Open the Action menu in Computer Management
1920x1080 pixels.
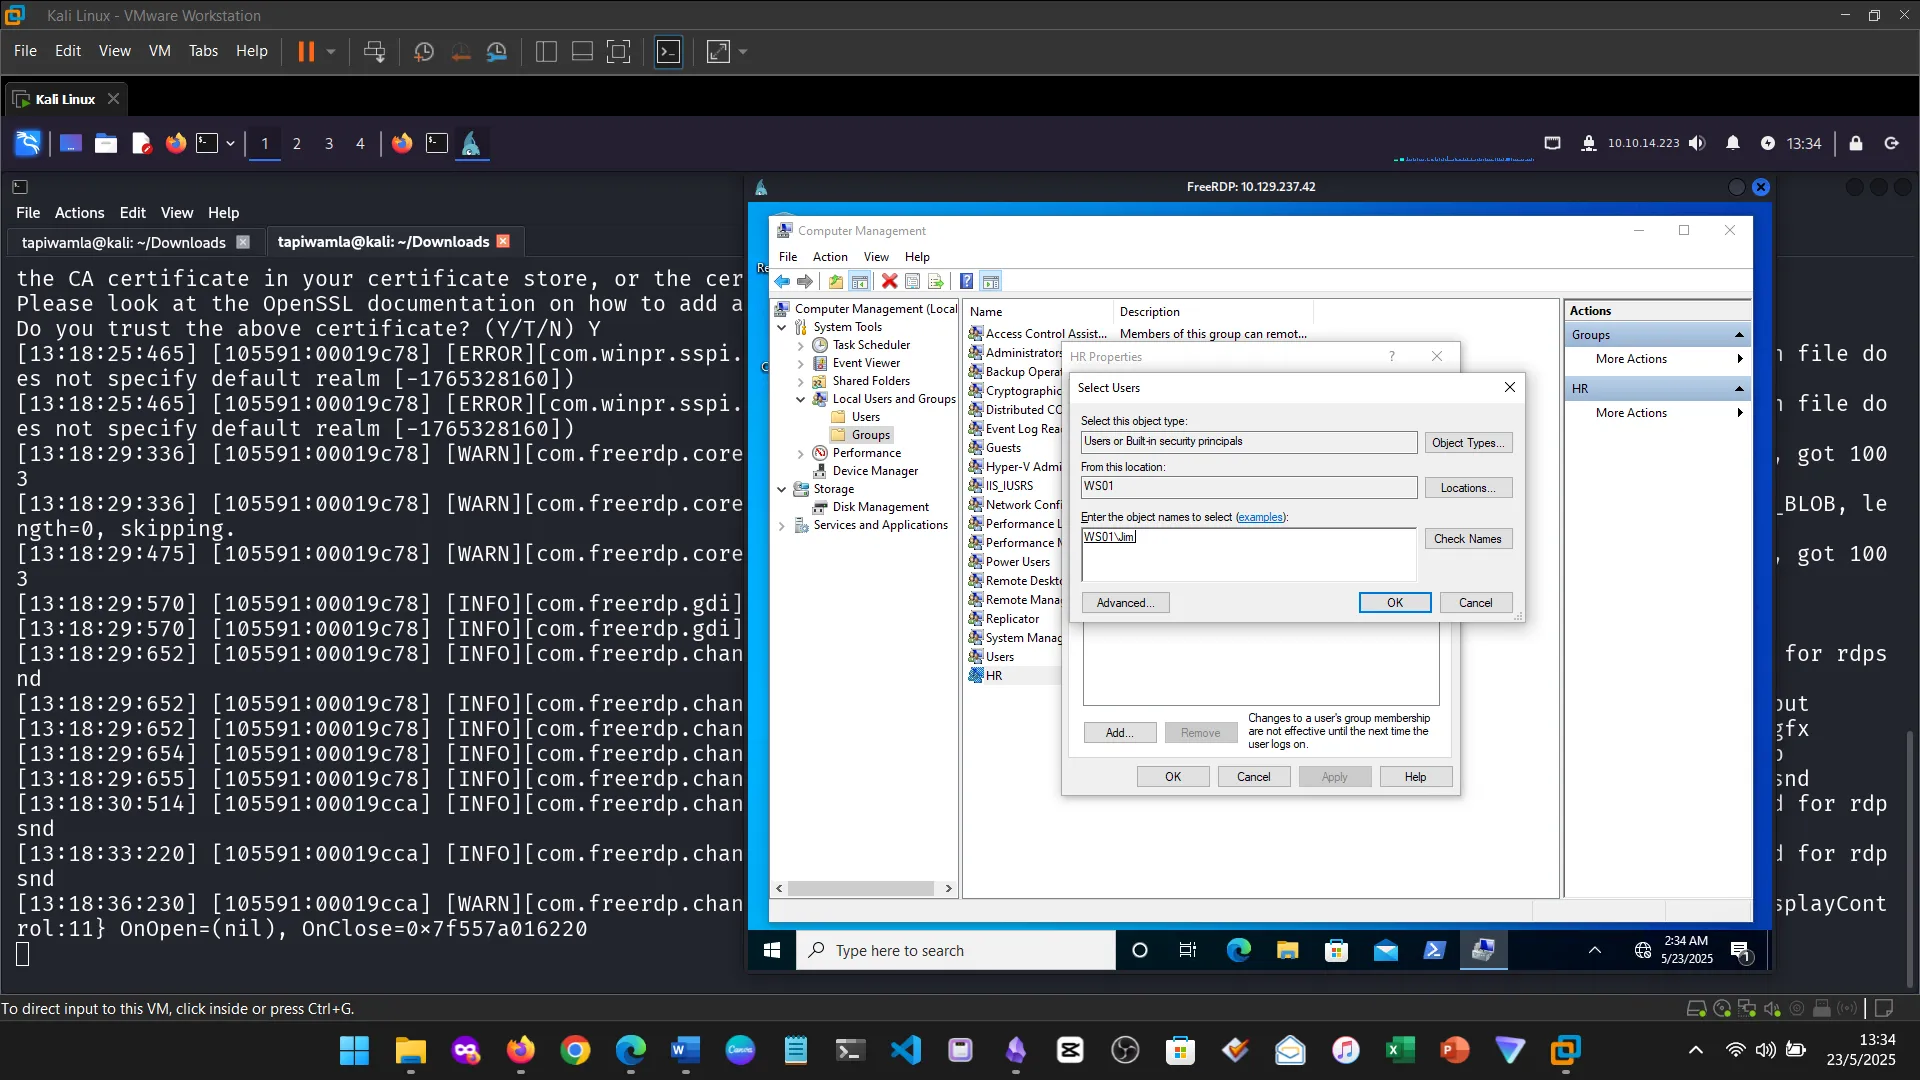(829, 257)
